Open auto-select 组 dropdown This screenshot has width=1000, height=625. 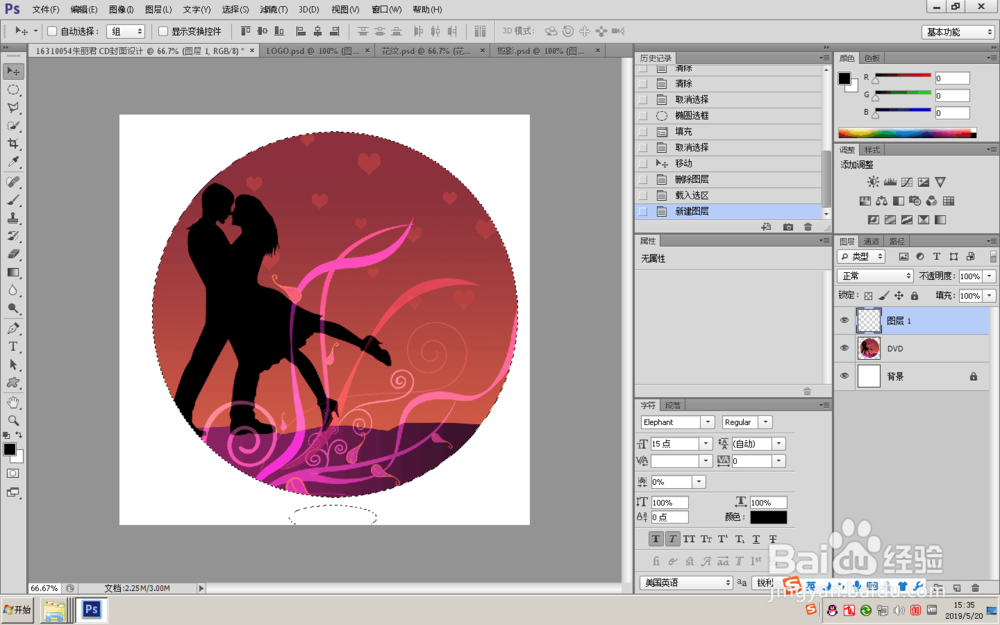pyautogui.click(x=126, y=31)
